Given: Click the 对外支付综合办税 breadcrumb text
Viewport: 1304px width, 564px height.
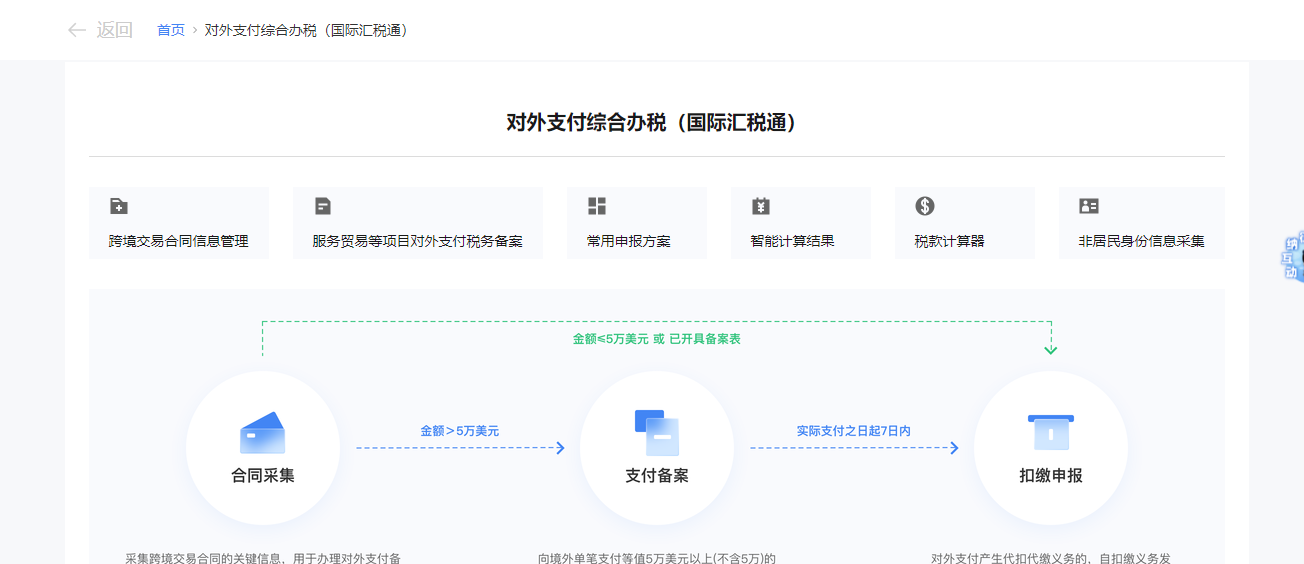Looking at the screenshot, I should 306,30.
